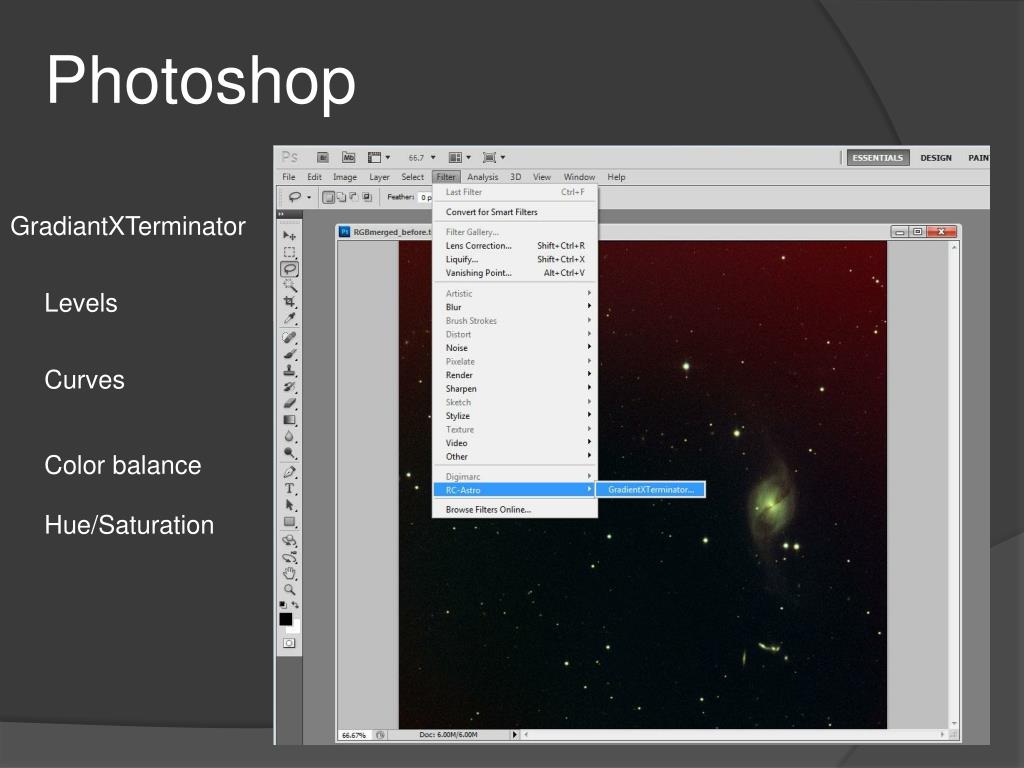
Task: Select the 3D Object Rotate tool
Action: [x=289, y=541]
